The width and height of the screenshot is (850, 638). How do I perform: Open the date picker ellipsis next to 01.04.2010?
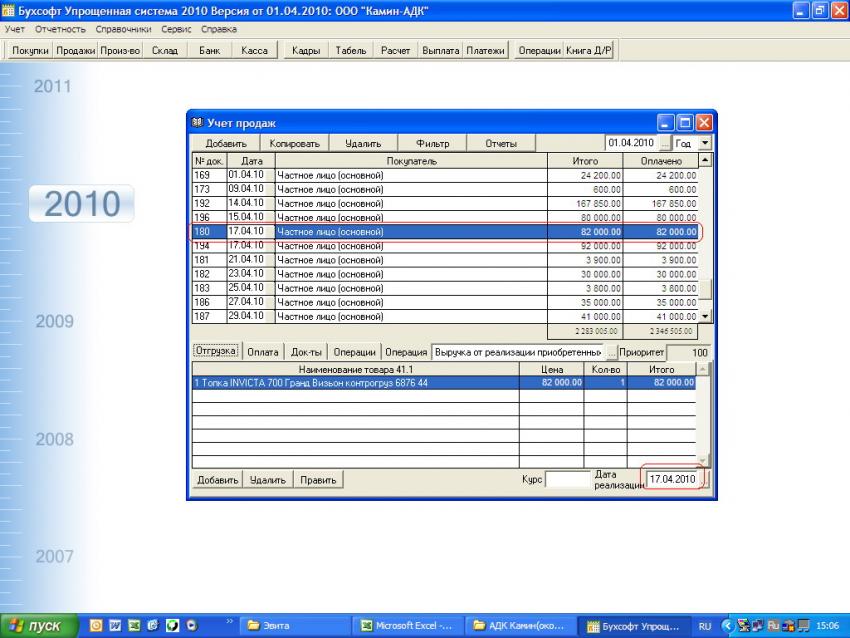(x=664, y=144)
